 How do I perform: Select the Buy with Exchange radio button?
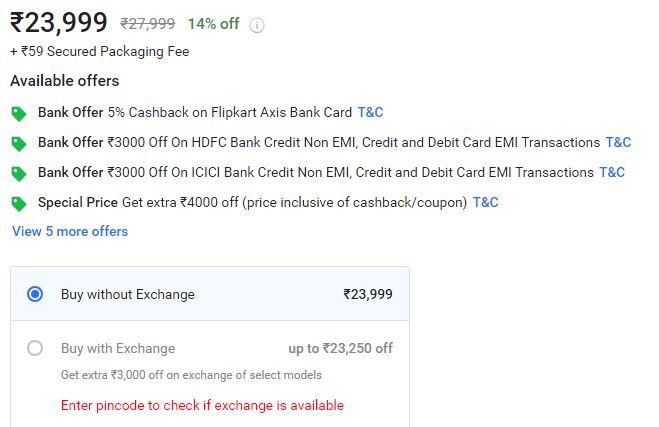pos(35,348)
